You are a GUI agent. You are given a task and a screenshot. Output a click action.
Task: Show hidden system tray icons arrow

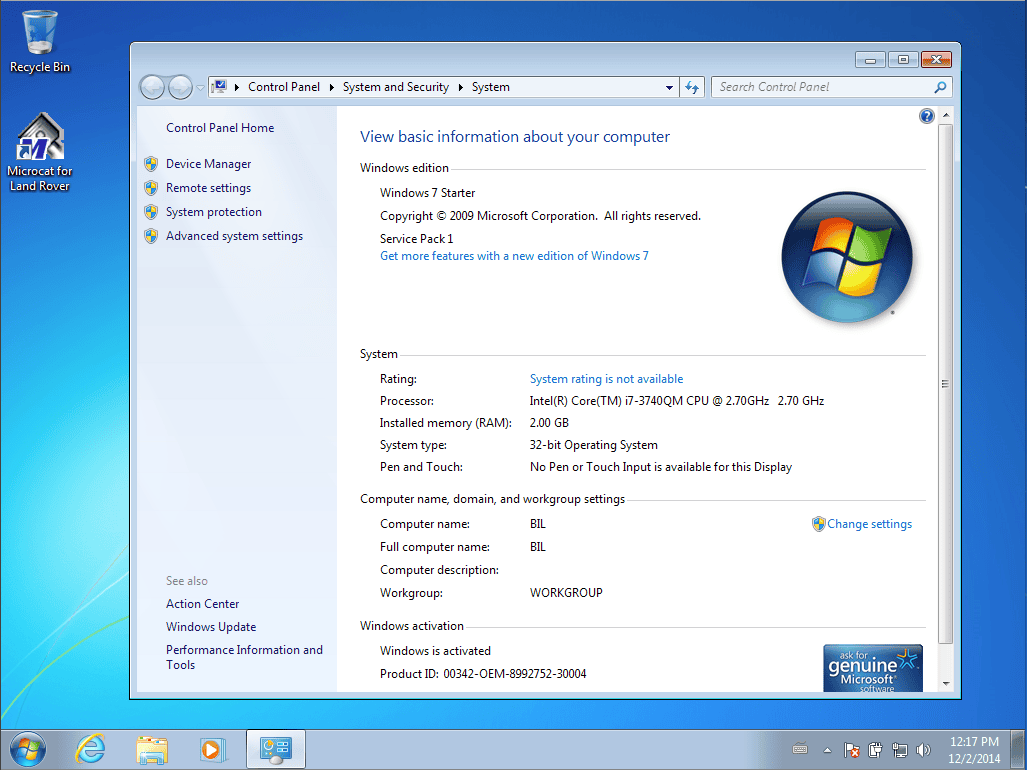click(x=827, y=750)
